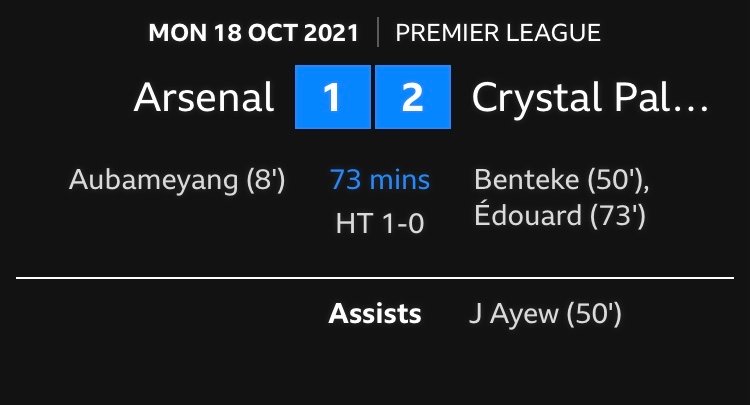Click the PREMIER LEAGUE competition label
This screenshot has height=405, width=750.
click(498, 33)
